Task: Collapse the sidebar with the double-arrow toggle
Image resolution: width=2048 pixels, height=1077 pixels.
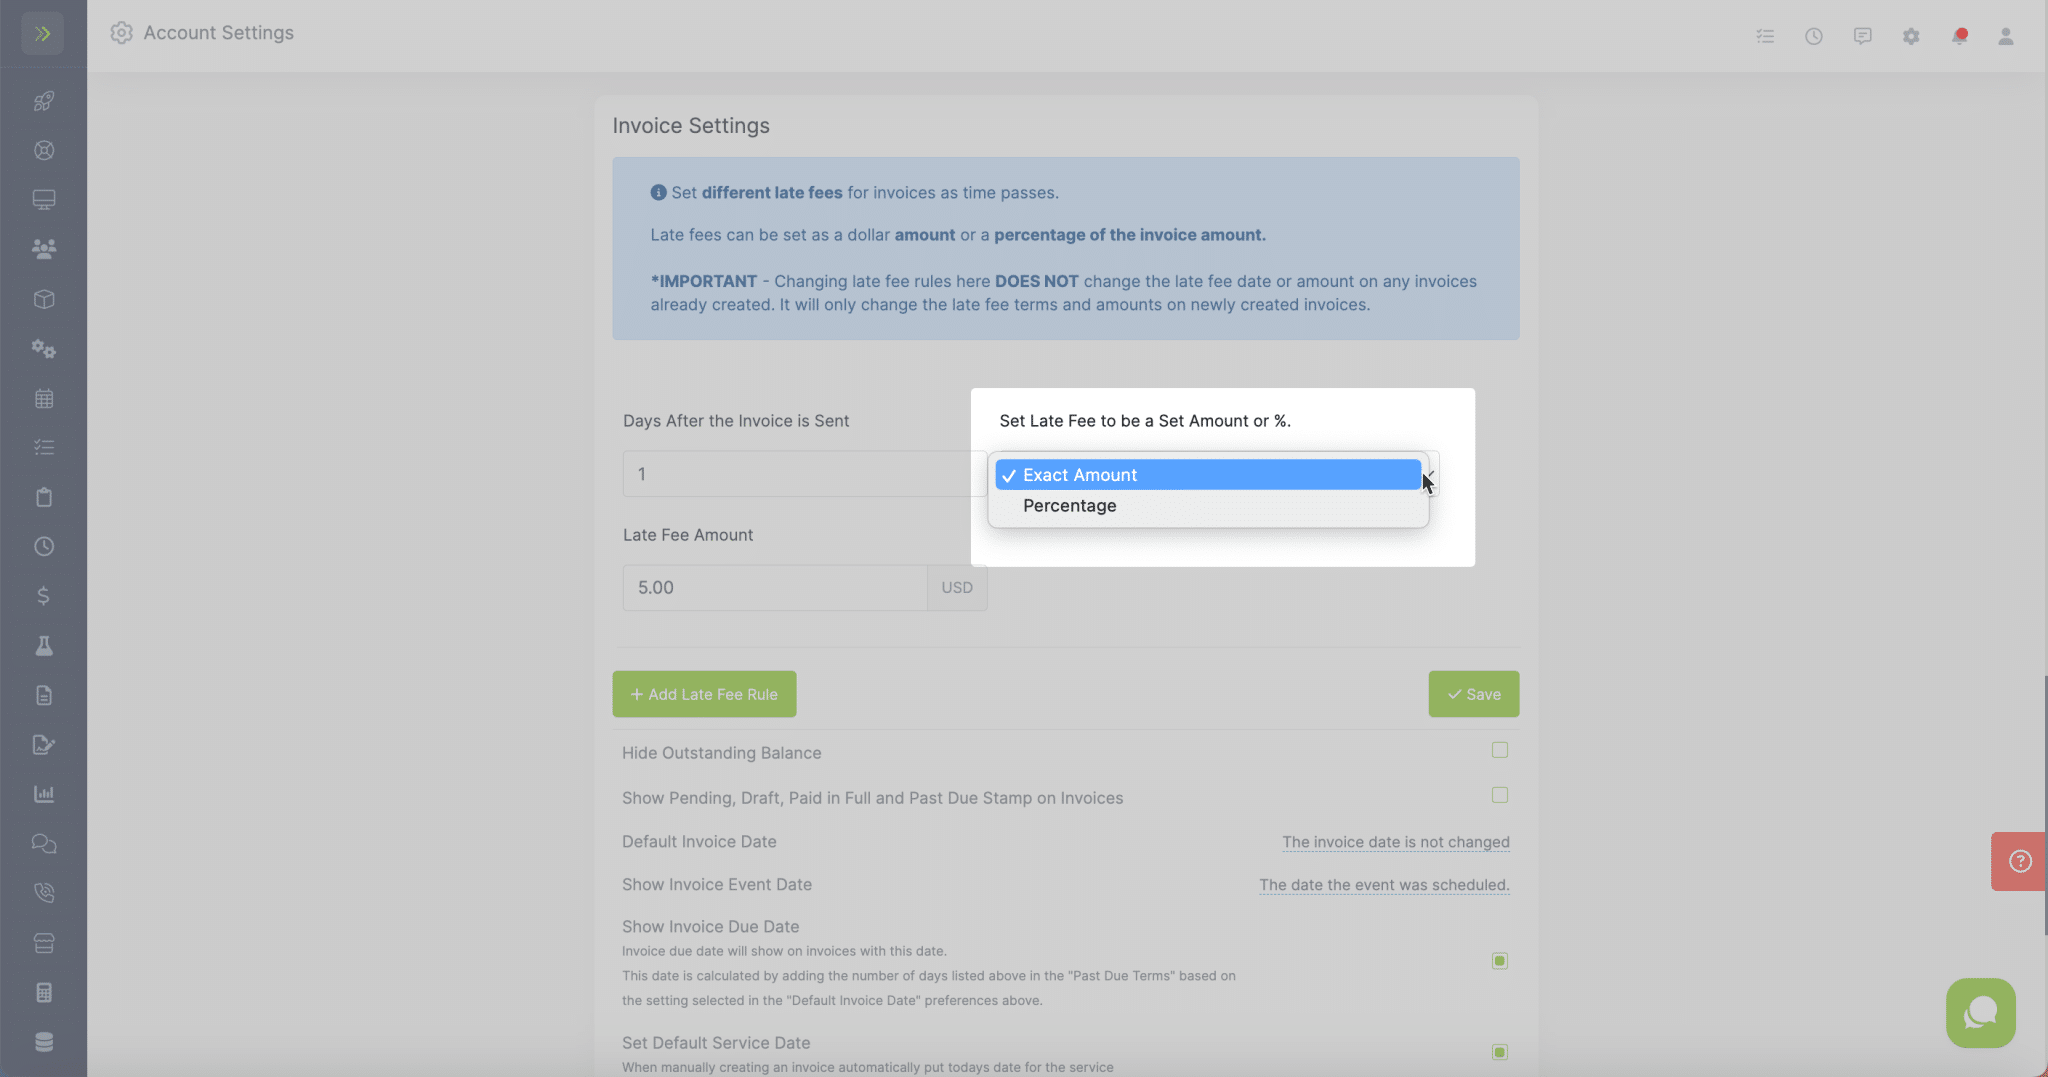Action: (44, 32)
